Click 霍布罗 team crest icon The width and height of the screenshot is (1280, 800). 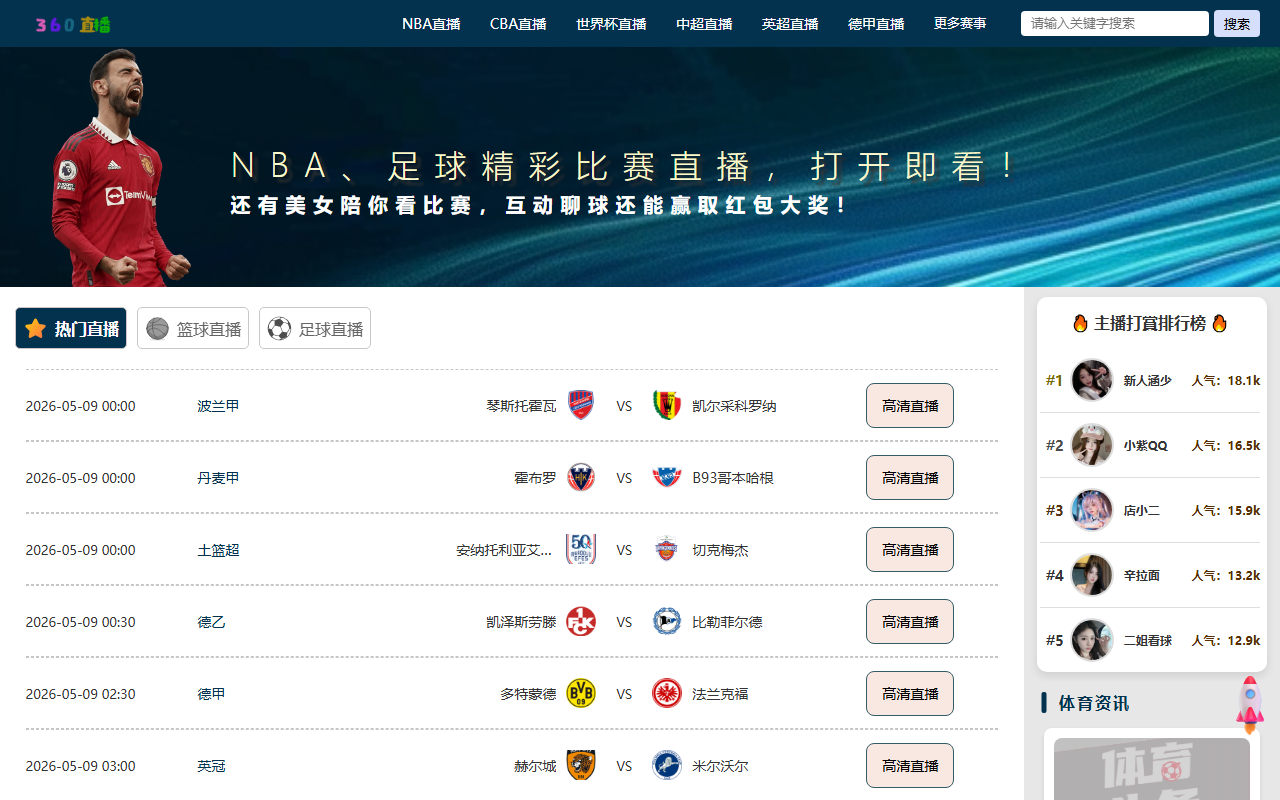coord(581,477)
